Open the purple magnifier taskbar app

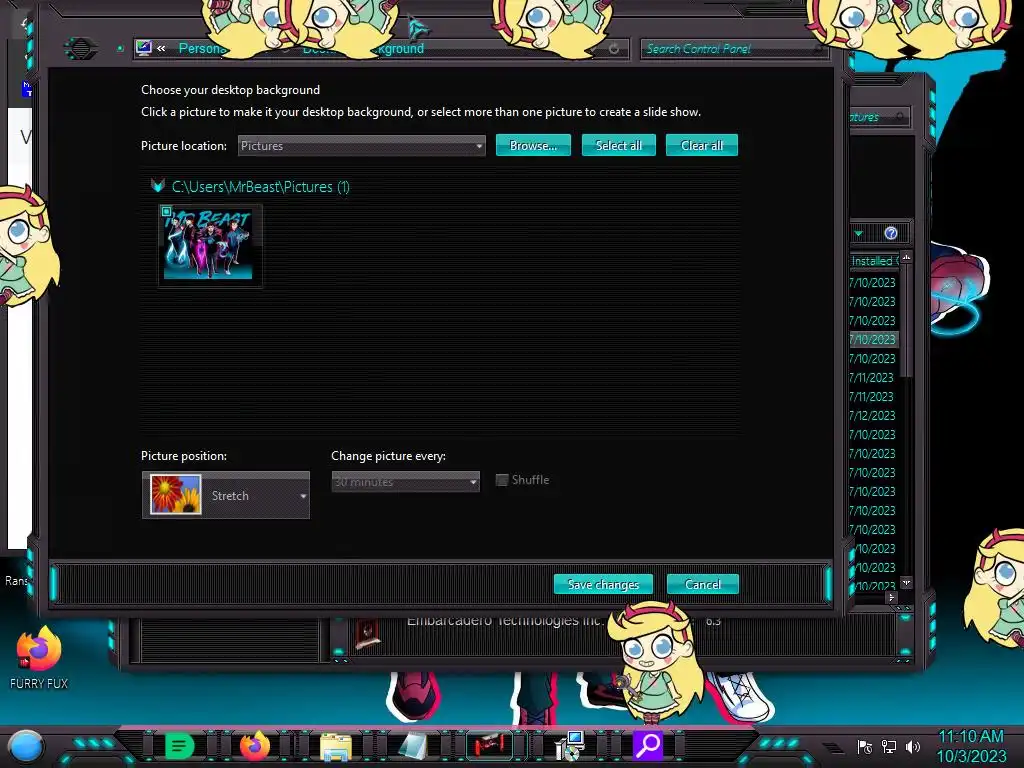click(x=648, y=745)
